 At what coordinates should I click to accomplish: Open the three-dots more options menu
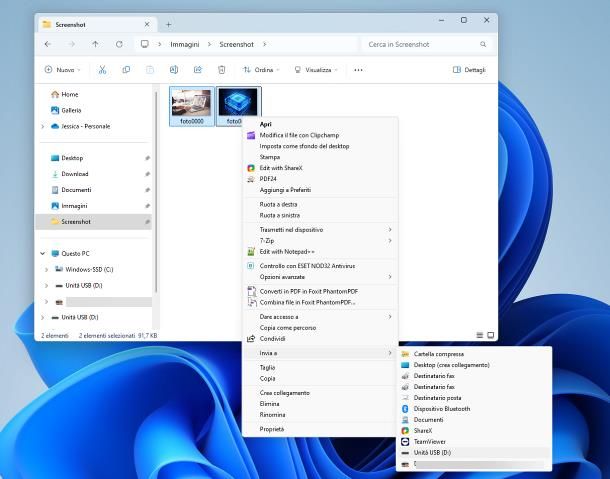pos(358,70)
